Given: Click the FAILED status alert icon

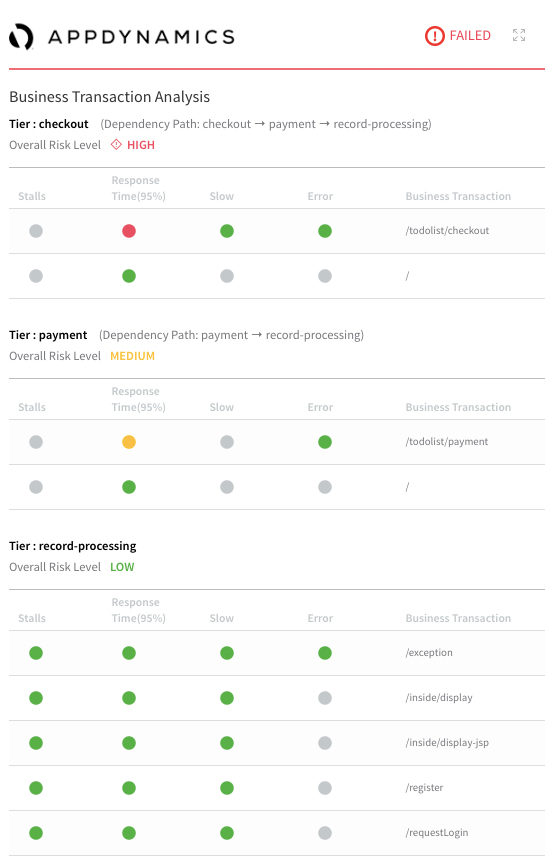Looking at the screenshot, I should coord(434,36).
